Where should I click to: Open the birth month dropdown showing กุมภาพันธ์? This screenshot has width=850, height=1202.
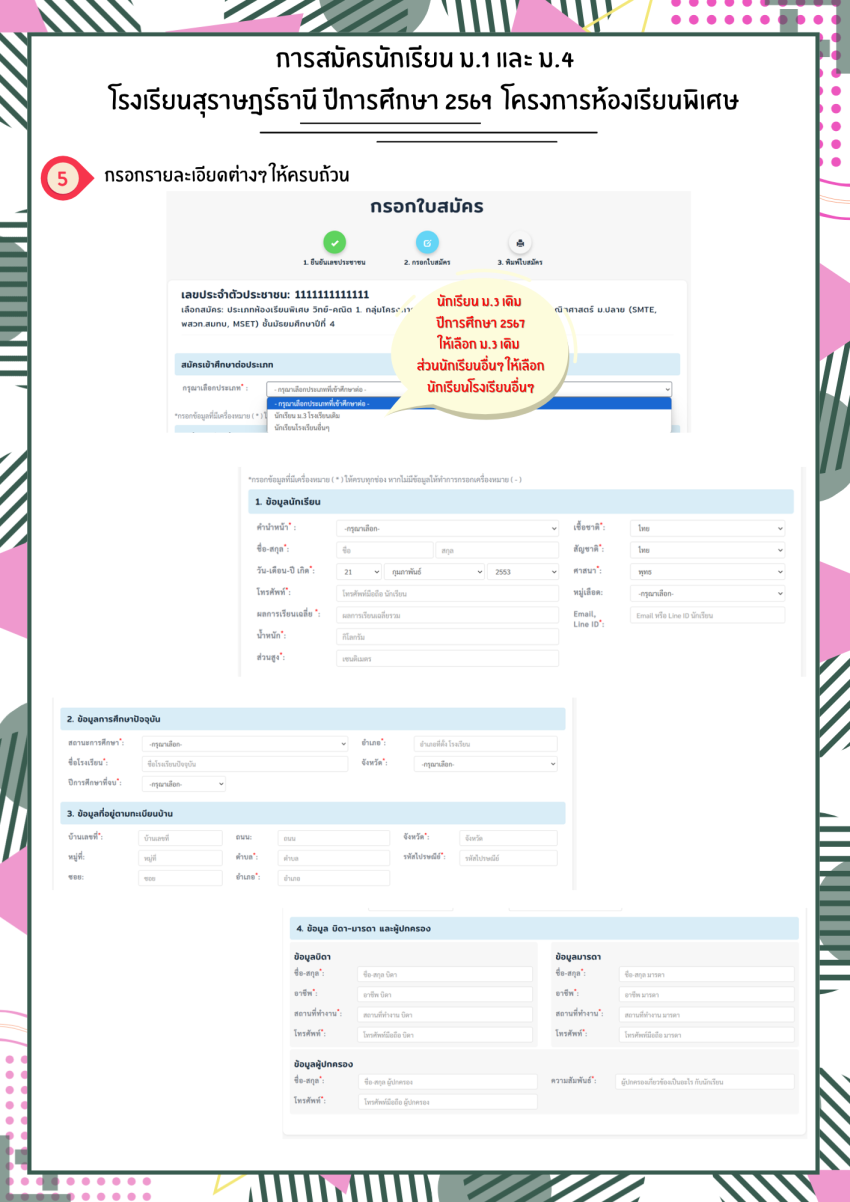pyautogui.click(x=434, y=572)
